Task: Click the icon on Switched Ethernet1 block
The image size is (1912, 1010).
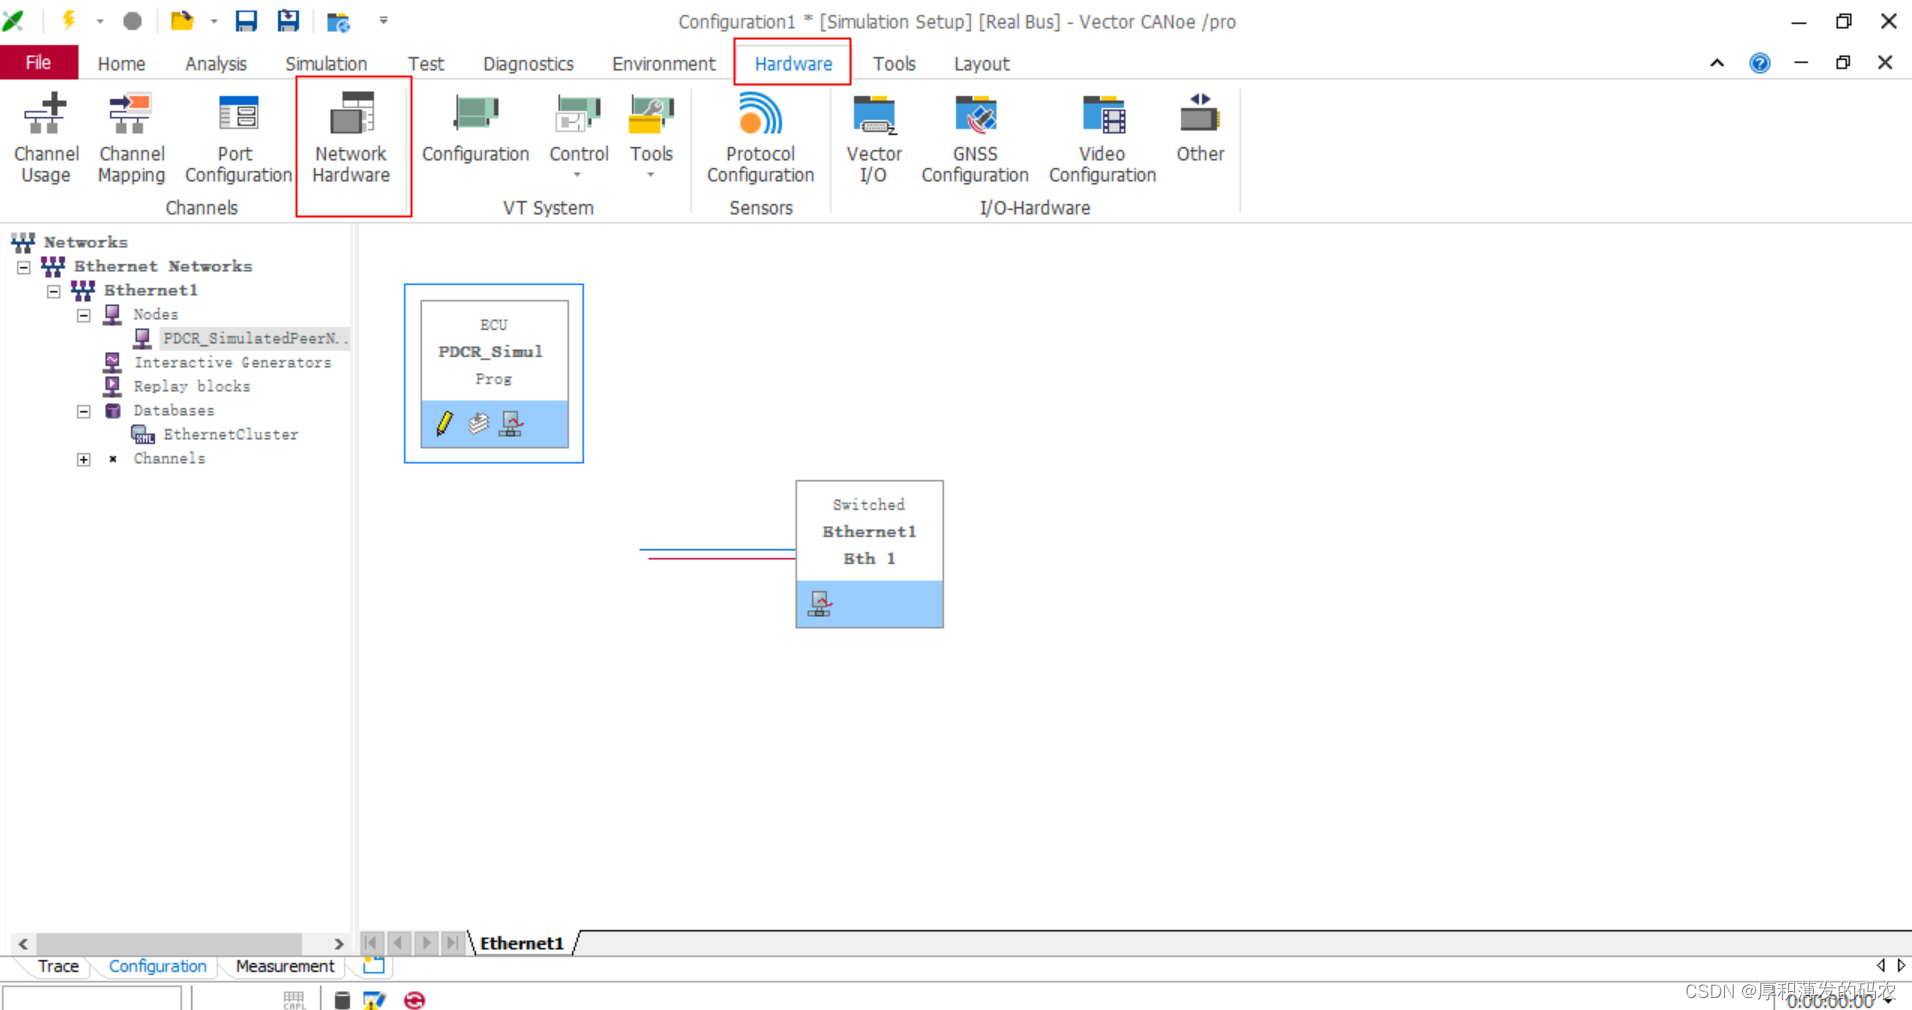Action: click(820, 604)
